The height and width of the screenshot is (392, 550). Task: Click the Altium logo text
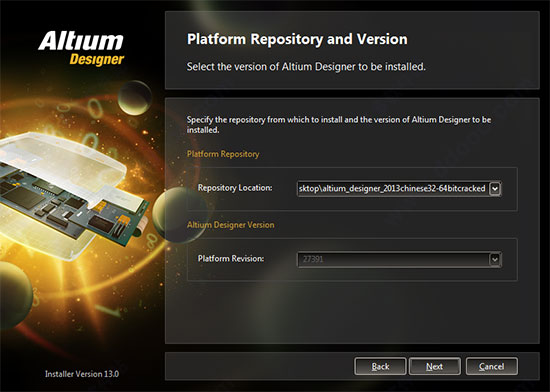[x=81, y=41]
